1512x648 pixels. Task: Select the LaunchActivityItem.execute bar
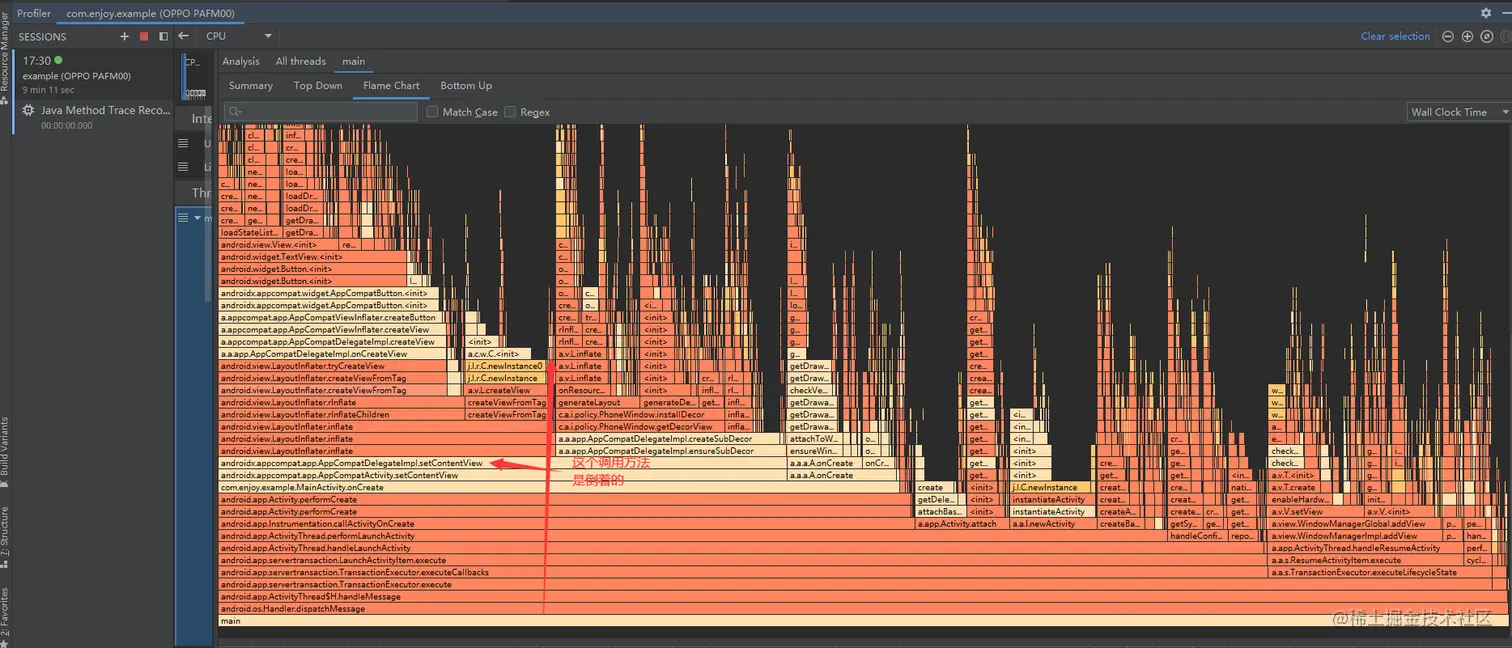click(742, 560)
